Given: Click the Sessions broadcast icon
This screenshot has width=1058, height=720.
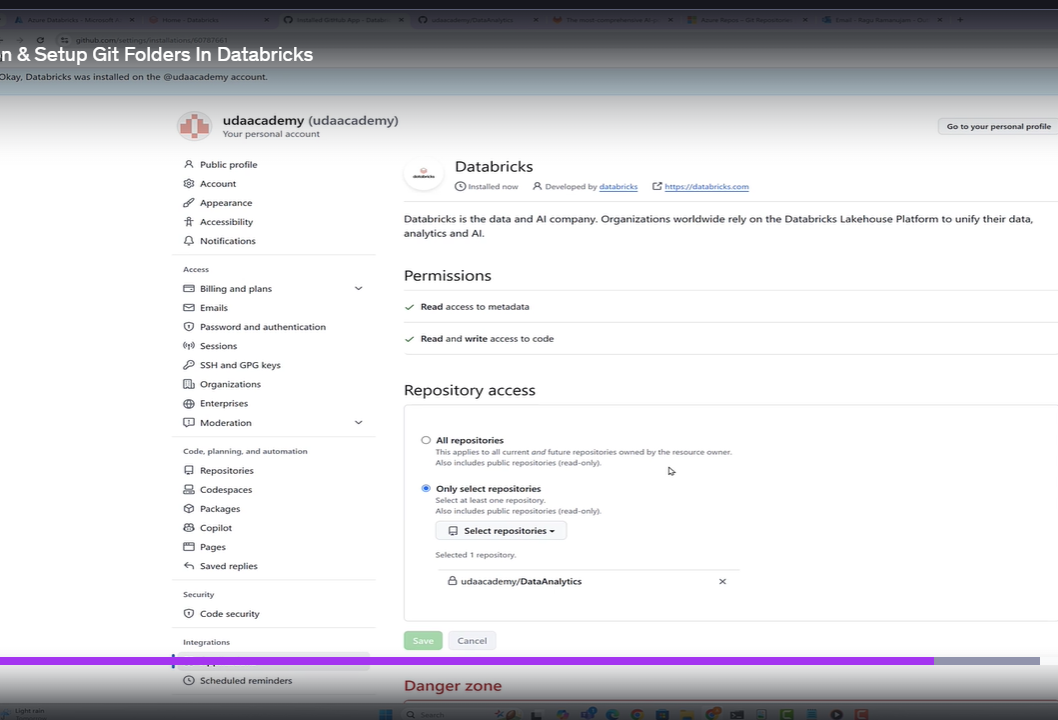Looking at the screenshot, I should pos(189,345).
